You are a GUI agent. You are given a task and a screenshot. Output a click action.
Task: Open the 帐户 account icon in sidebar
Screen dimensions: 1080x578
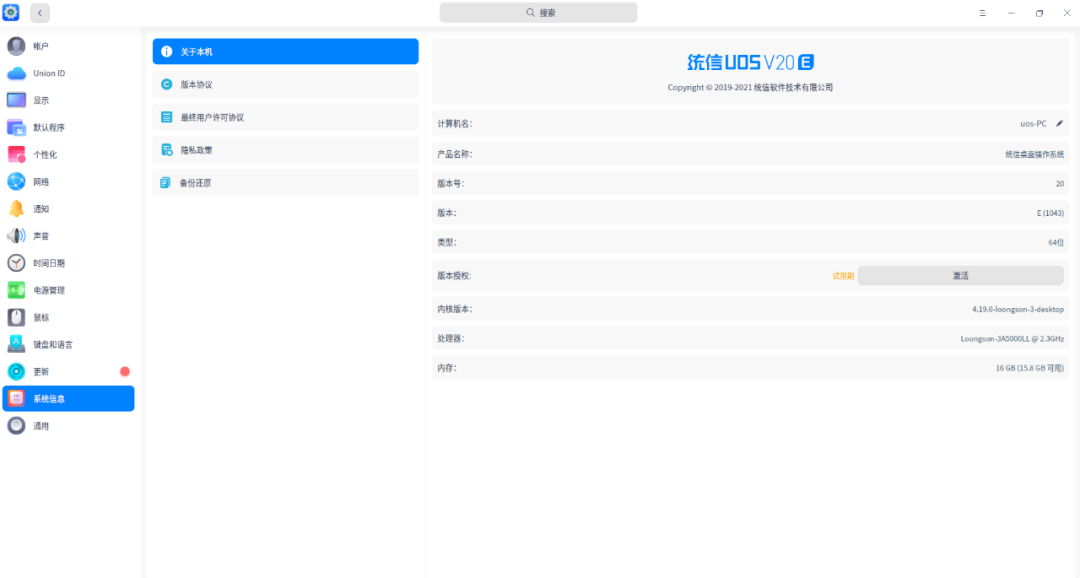click(16, 45)
